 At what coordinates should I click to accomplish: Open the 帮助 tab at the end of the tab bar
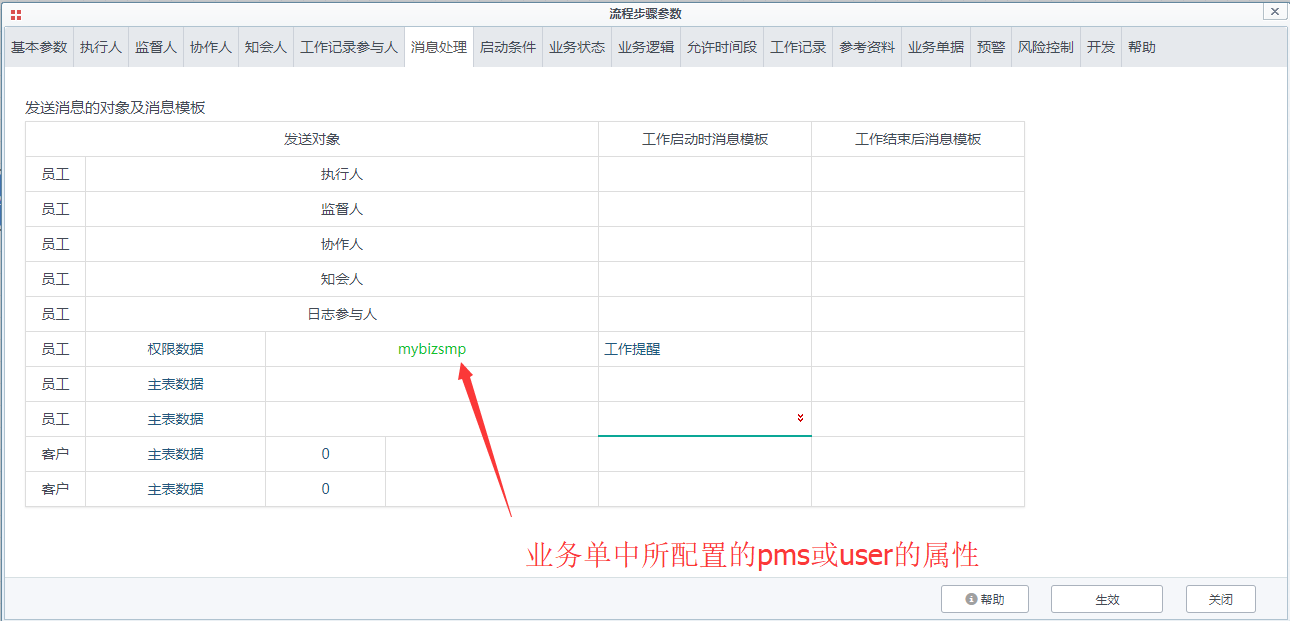point(1141,47)
